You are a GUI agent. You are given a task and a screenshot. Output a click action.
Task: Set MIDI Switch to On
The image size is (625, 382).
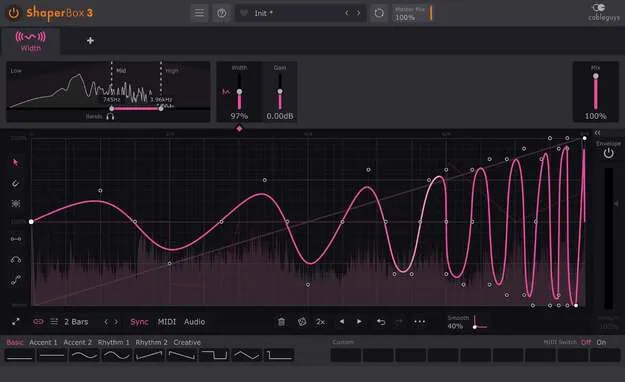click(601, 342)
